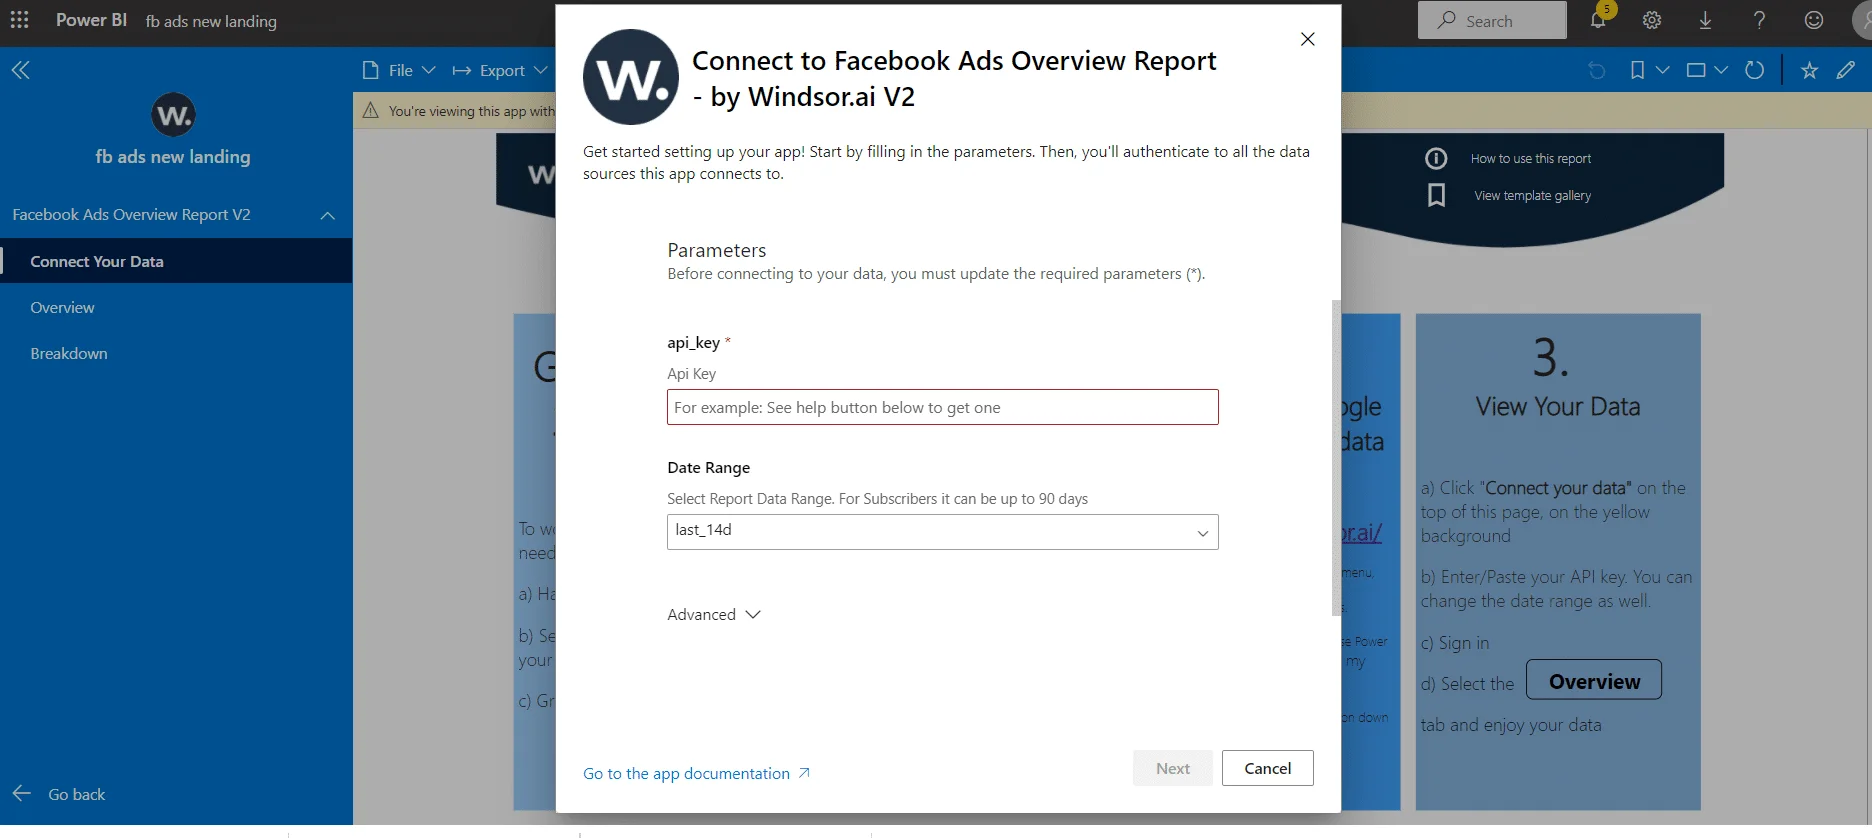The width and height of the screenshot is (1872, 838).
Task: Click the Next button
Action: click(x=1173, y=768)
